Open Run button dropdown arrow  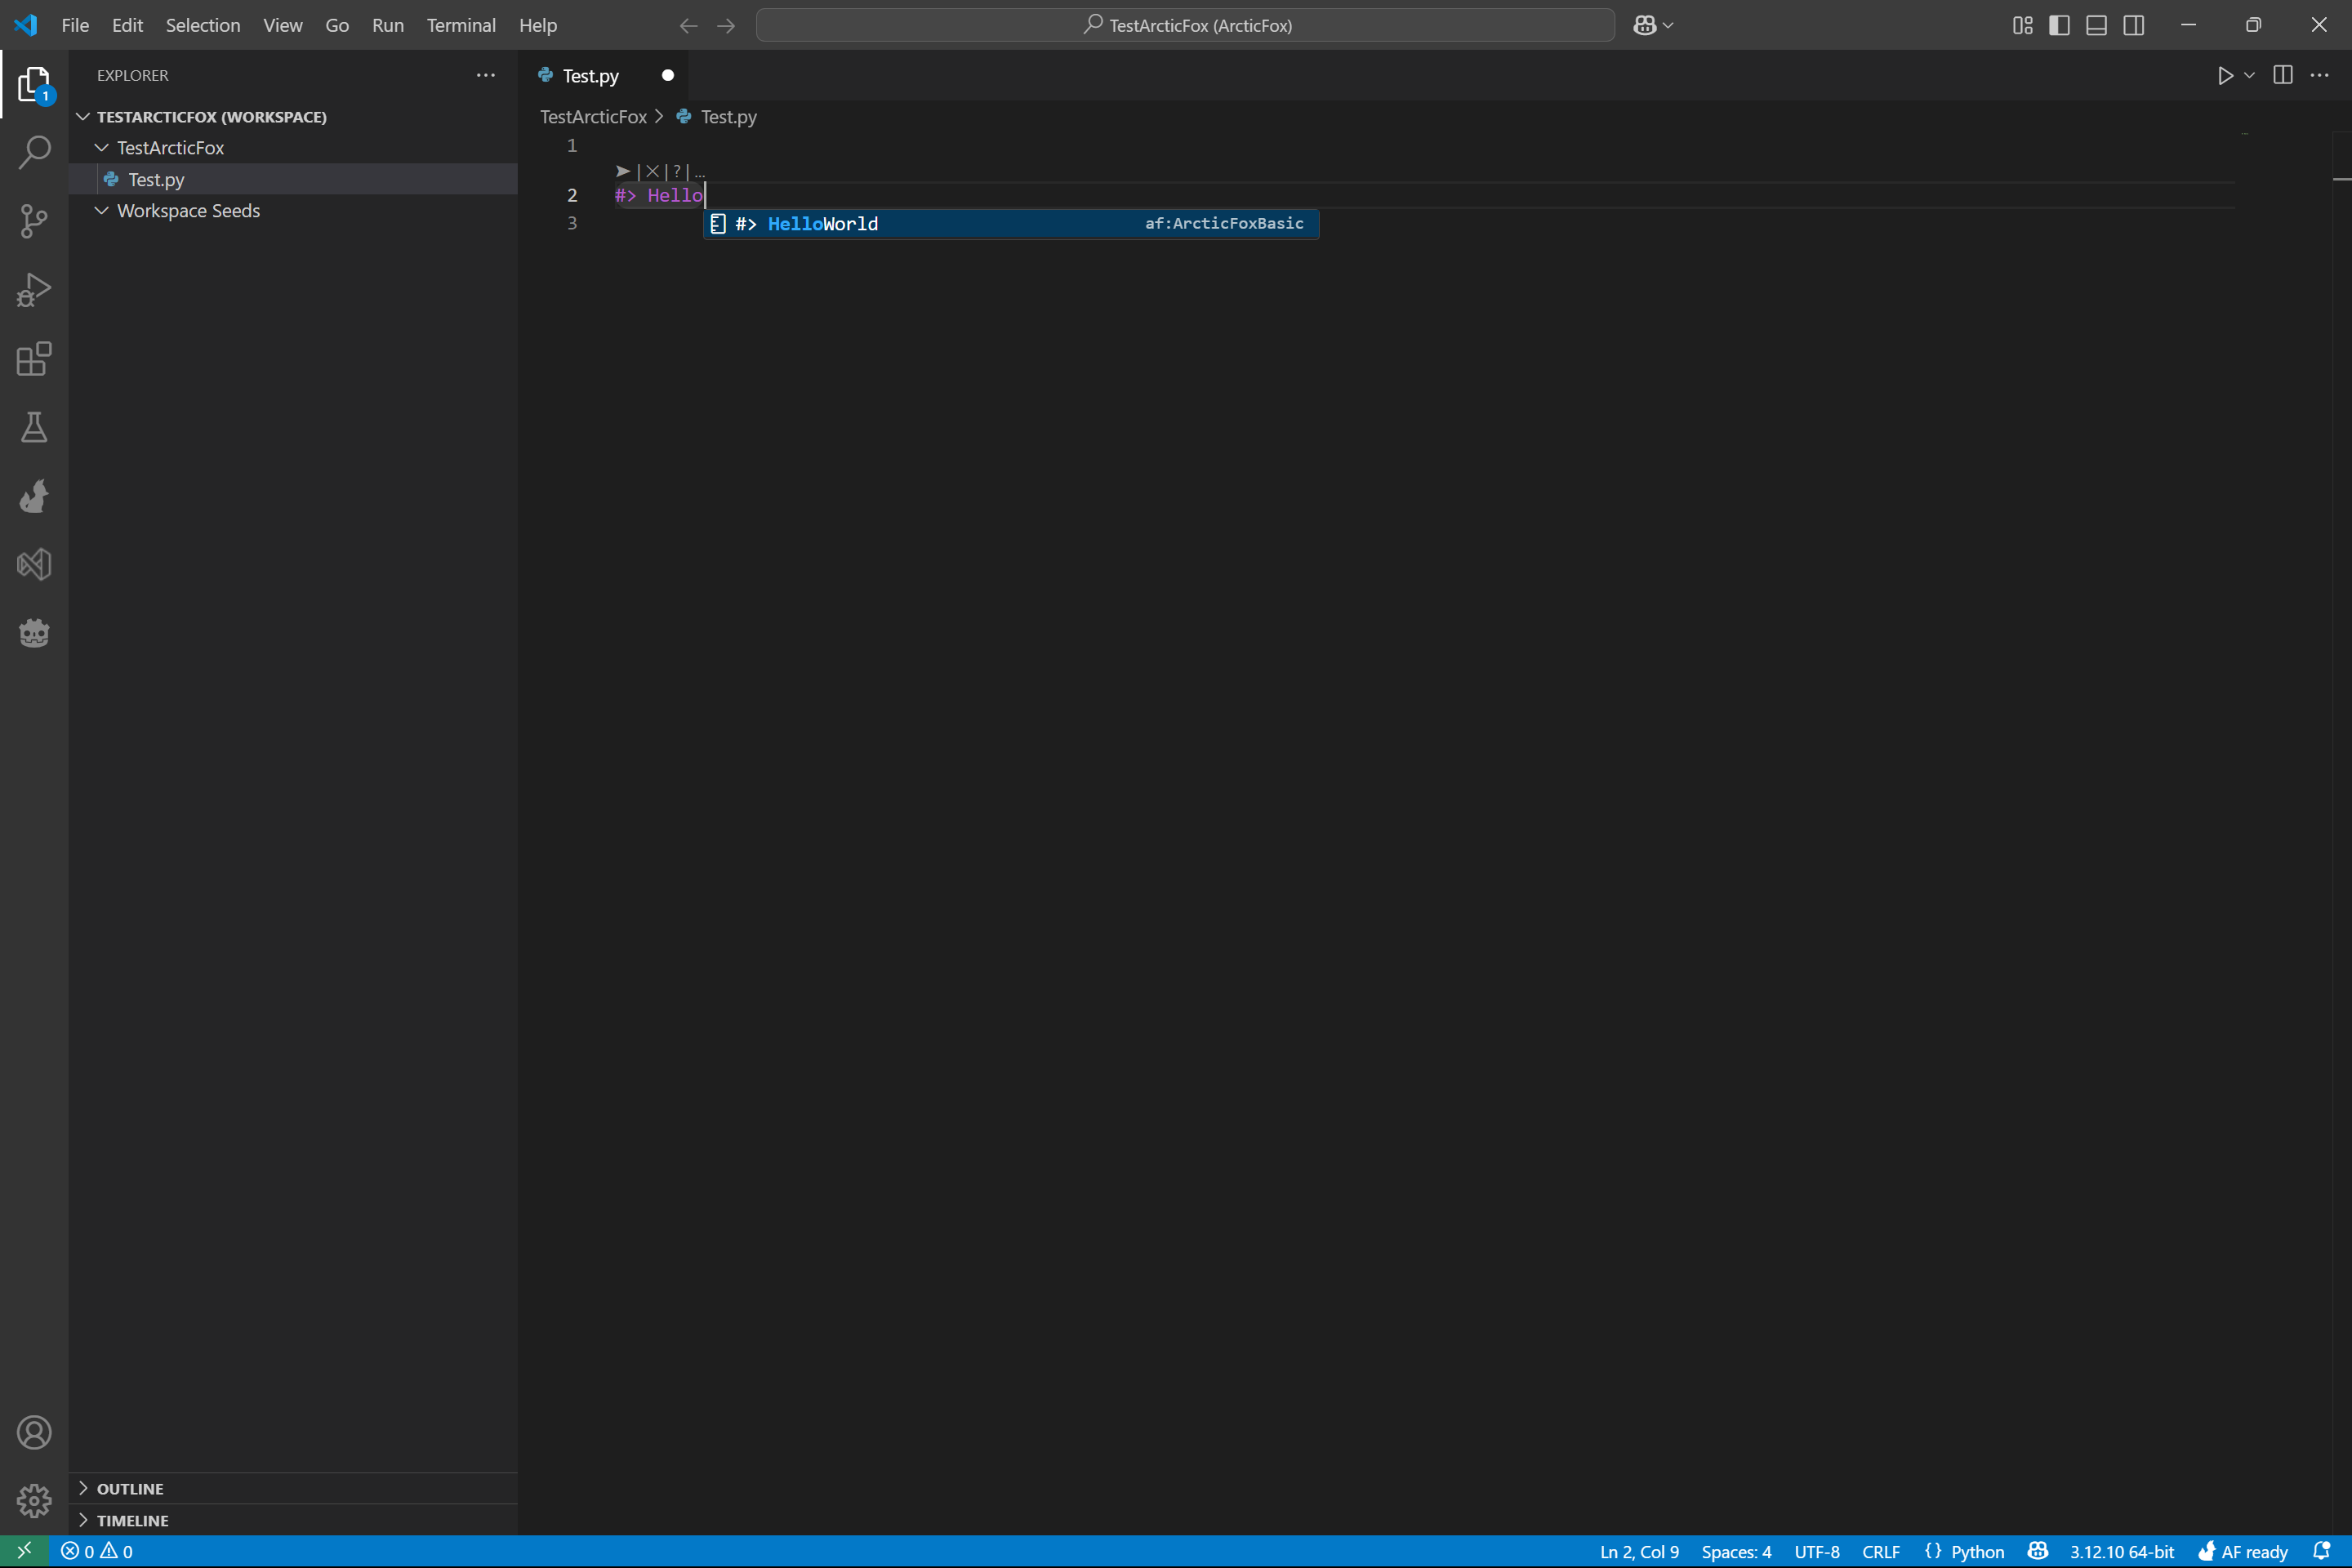point(2249,76)
